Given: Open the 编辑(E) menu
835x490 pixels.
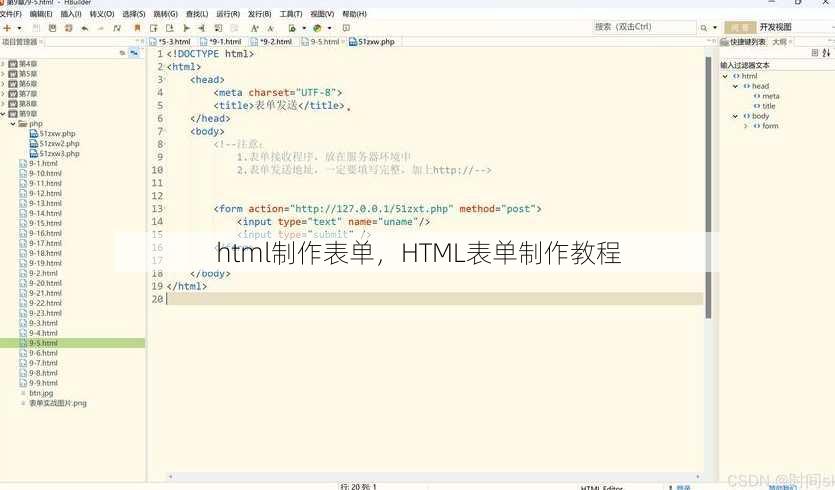Looking at the screenshot, I should (x=41, y=14).
